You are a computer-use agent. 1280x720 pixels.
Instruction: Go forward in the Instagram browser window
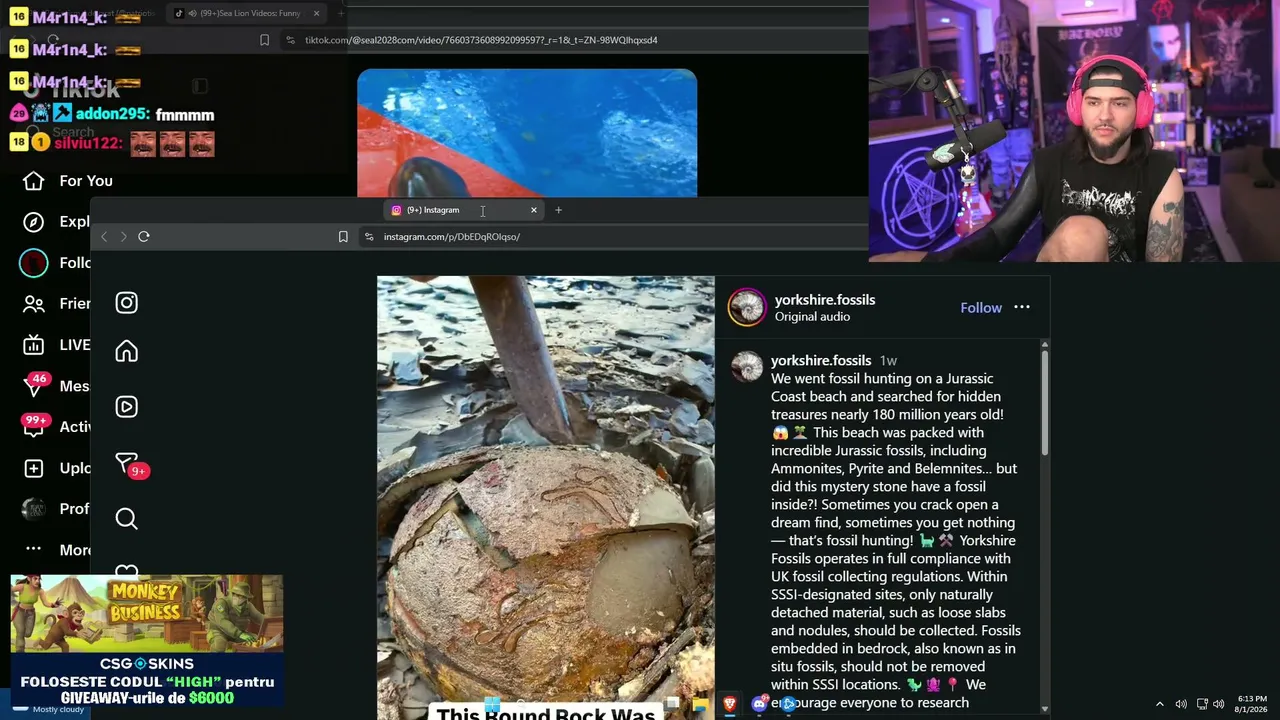tap(123, 237)
